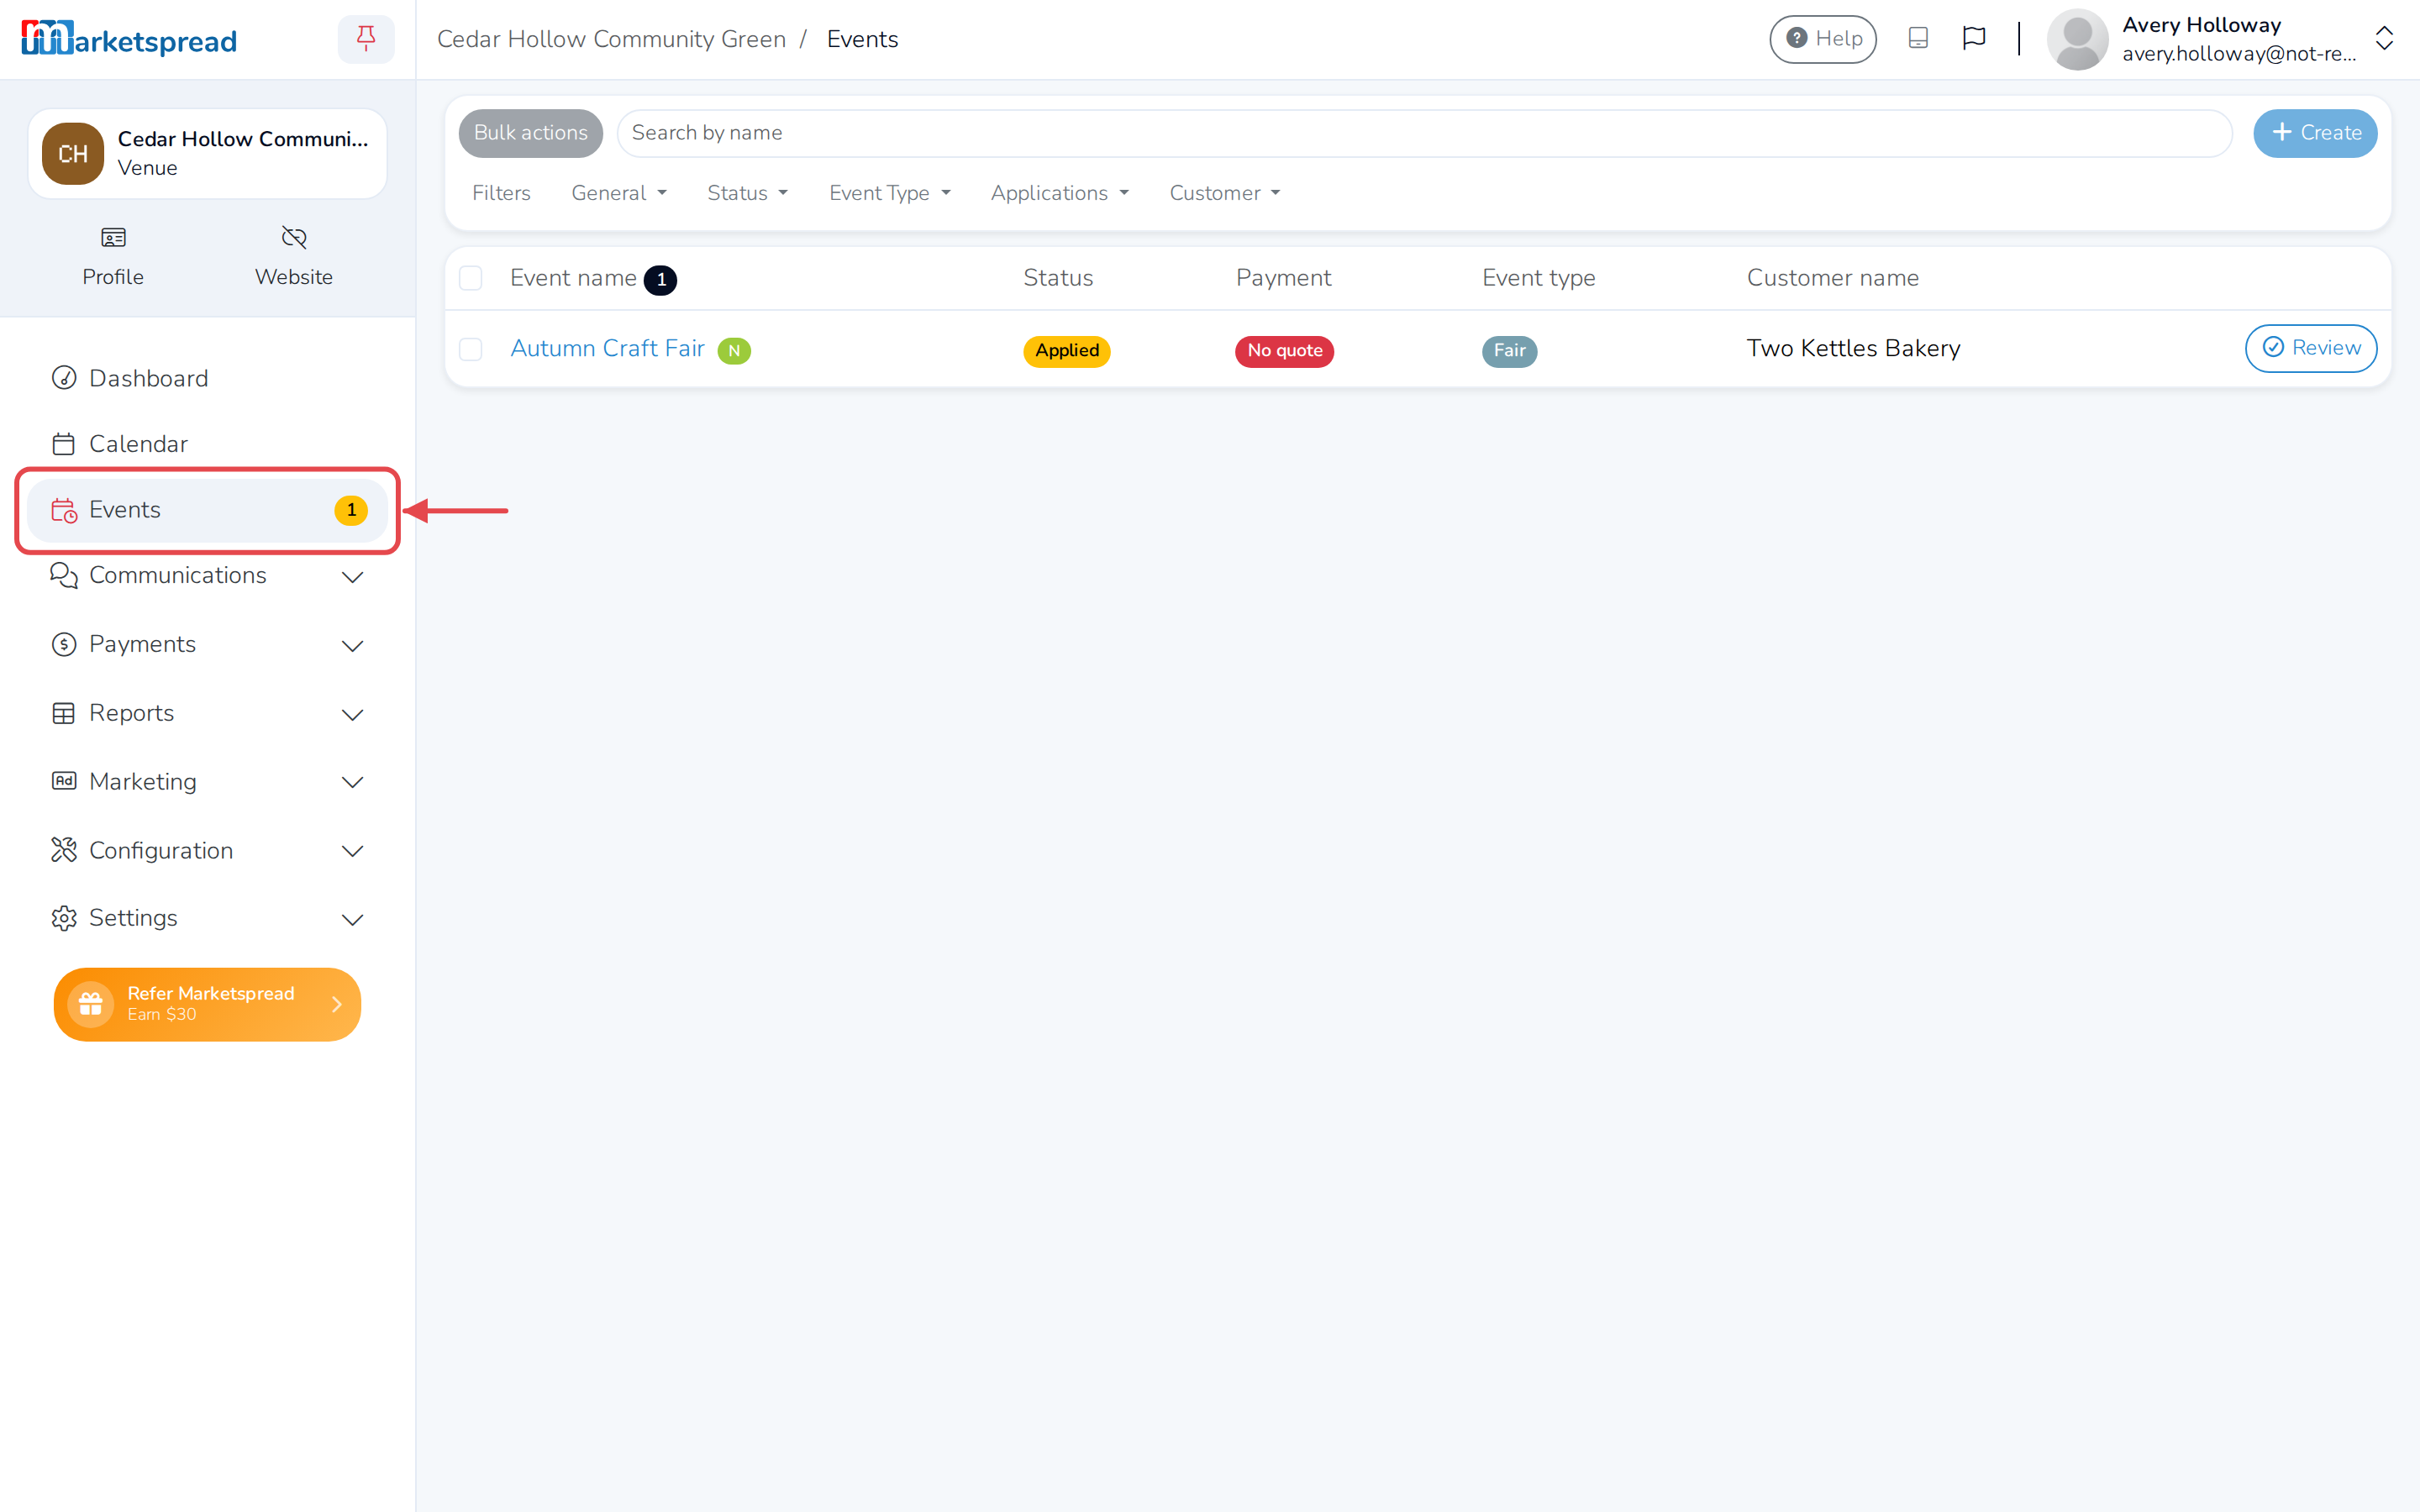Open the General filter dropdown
Viewport: 2420px width, 1512px height.
[619, 193]
